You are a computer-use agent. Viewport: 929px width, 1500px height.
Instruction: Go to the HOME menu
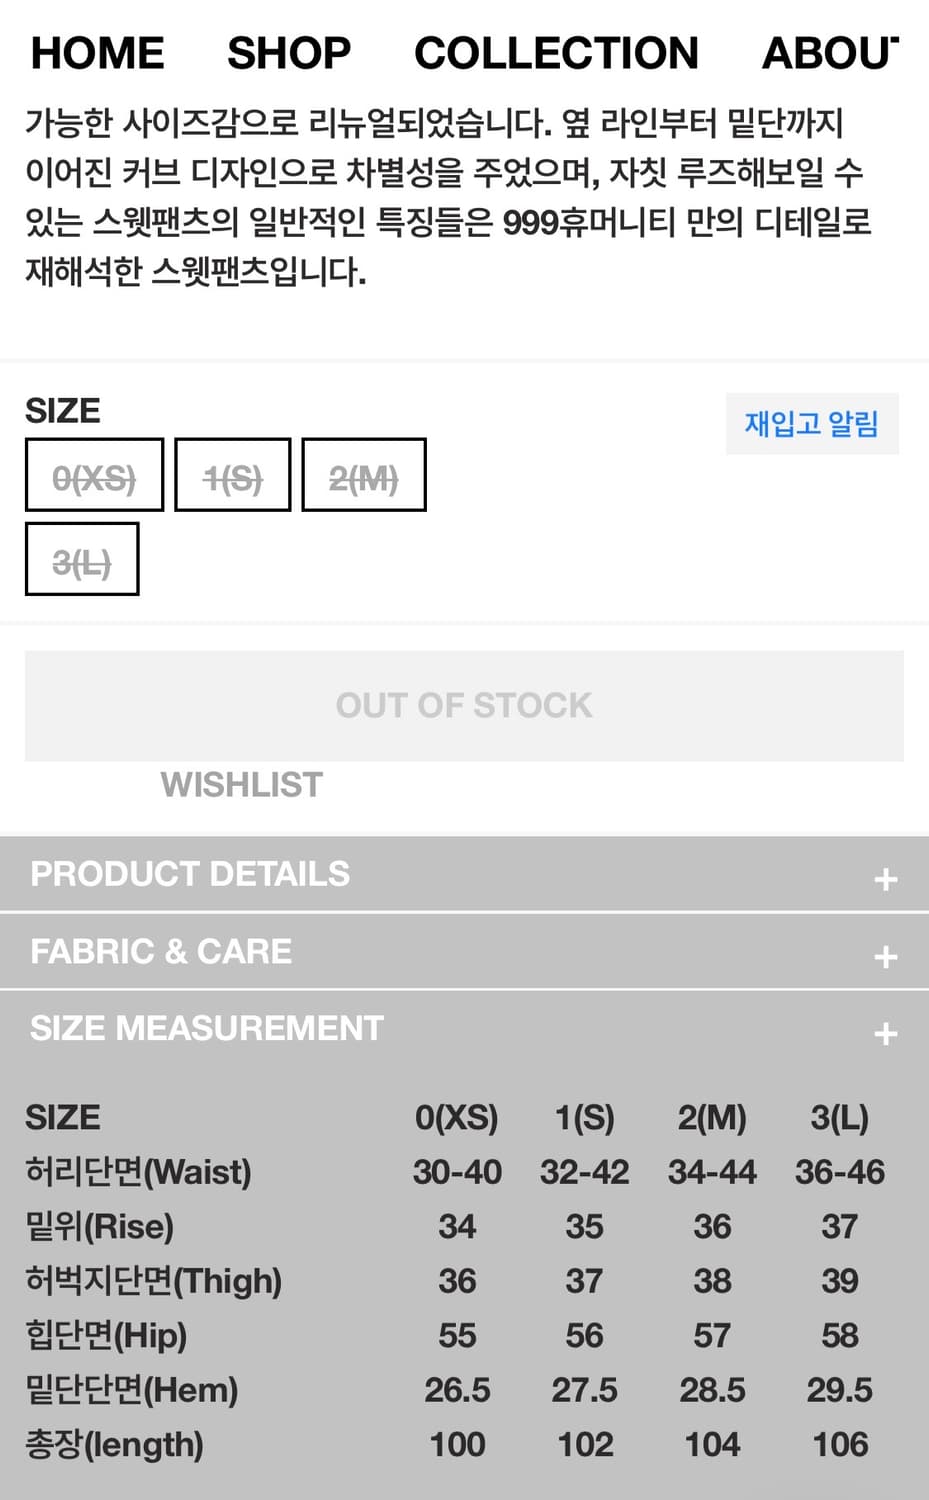click(97, 53)
